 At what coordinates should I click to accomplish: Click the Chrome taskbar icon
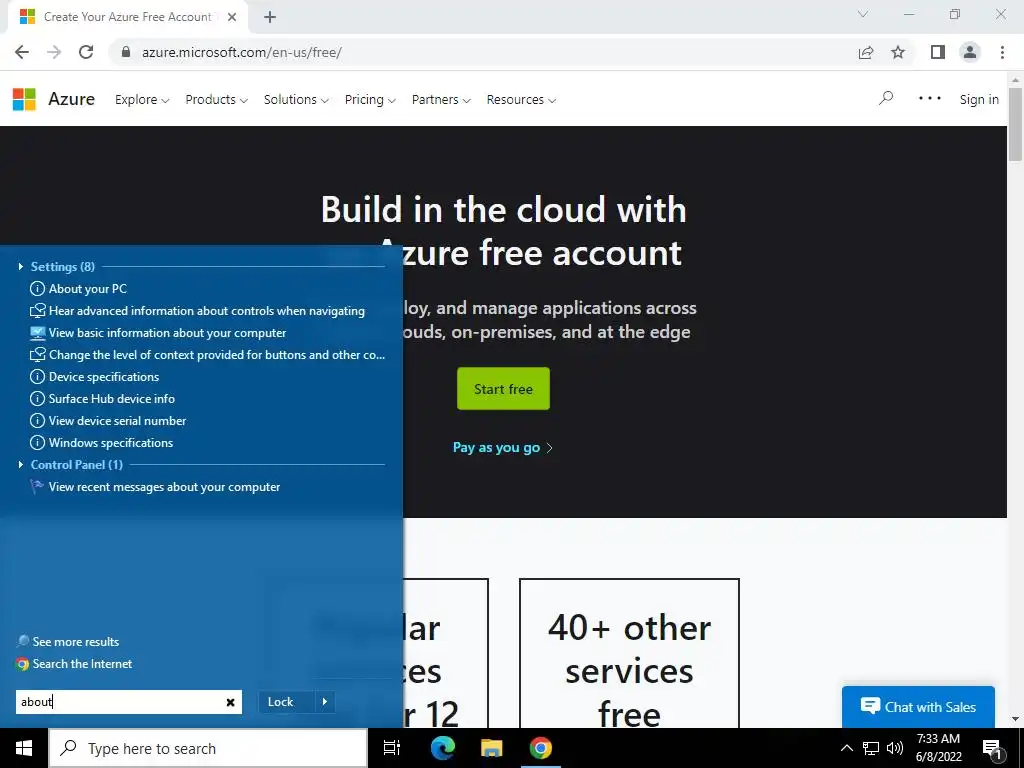[x=540, y=748]
